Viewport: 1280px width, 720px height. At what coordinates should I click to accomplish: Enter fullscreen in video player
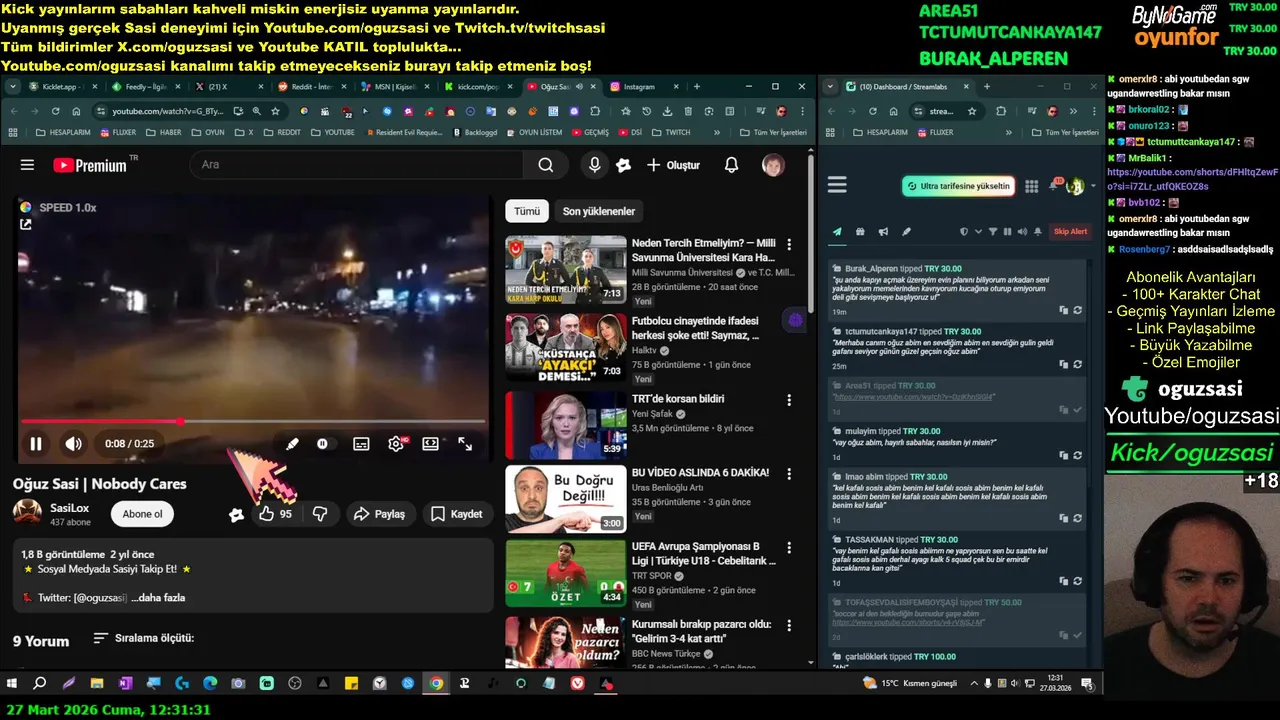click(465, 444)
